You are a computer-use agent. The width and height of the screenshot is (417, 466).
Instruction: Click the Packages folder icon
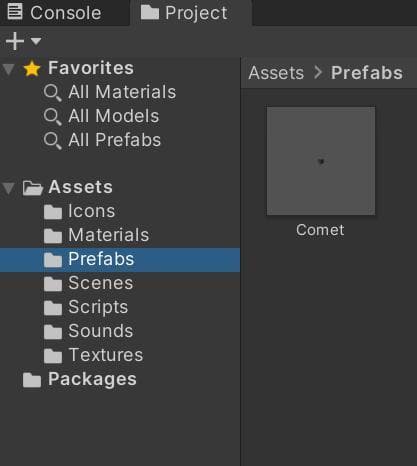[32, 380]
